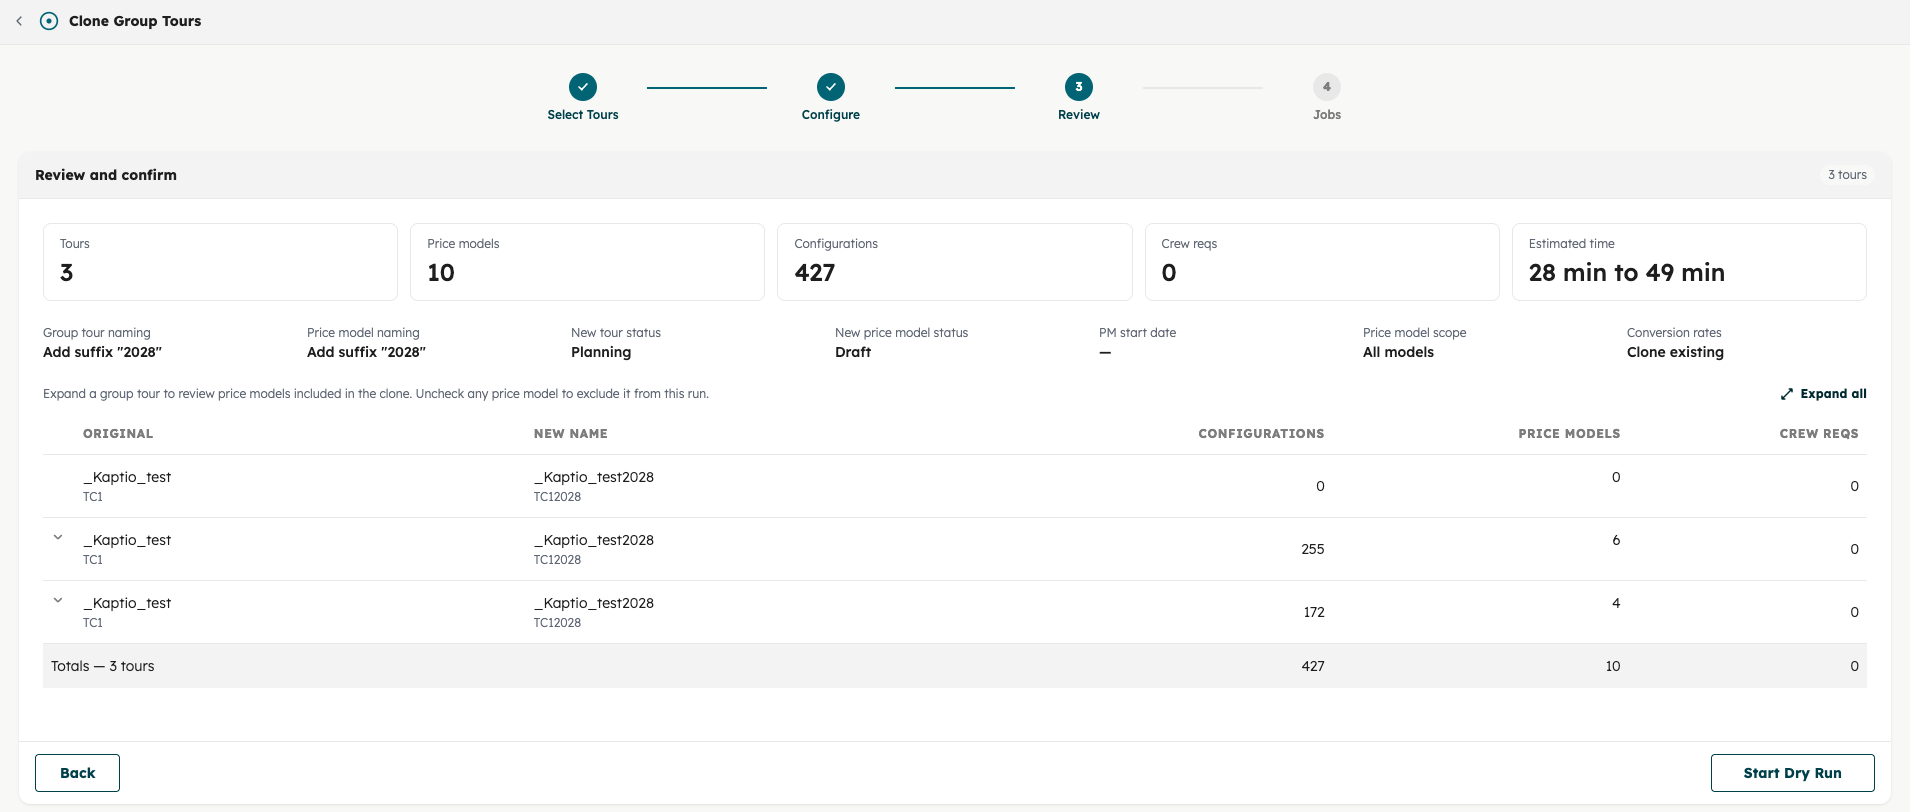This screenshot has width=1910, height=812.
Task: Open the Configure step label
Action: tap(831, 115)
